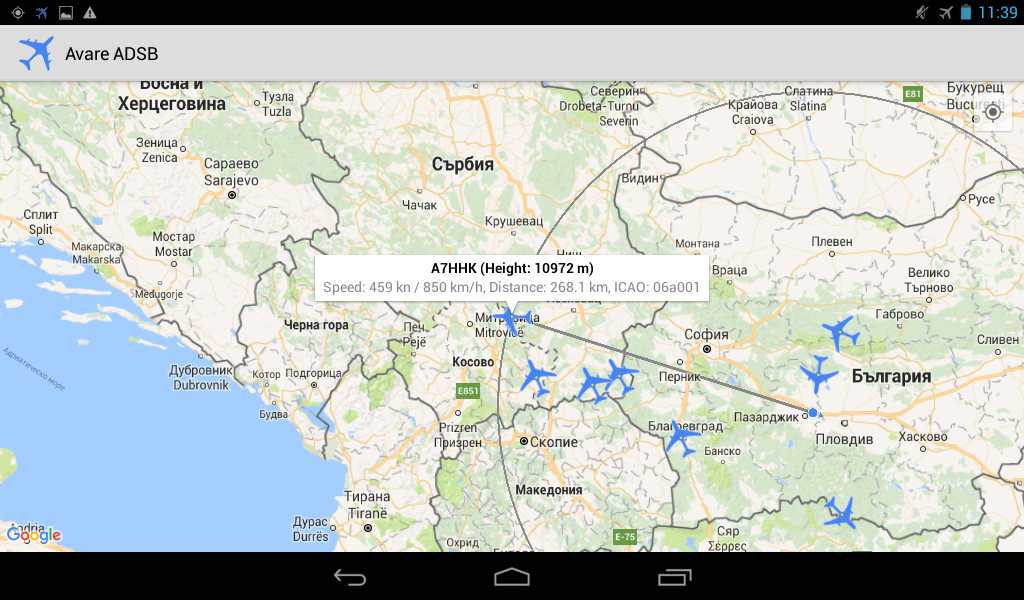This screenshot has width=1024, height=600.
Task: Tap the muted sound status icon
Action: point(921,12)
